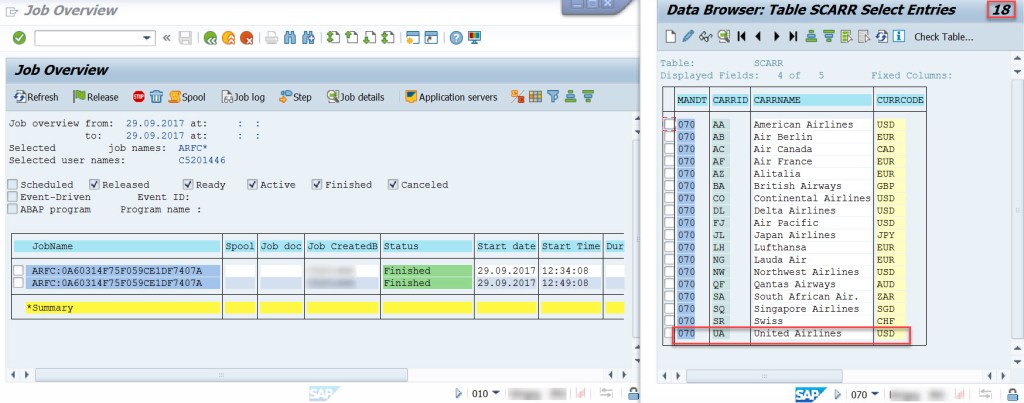Jump to last entry in Data Browser
This screenshot has height=403, width=1024.
point(793,37)
